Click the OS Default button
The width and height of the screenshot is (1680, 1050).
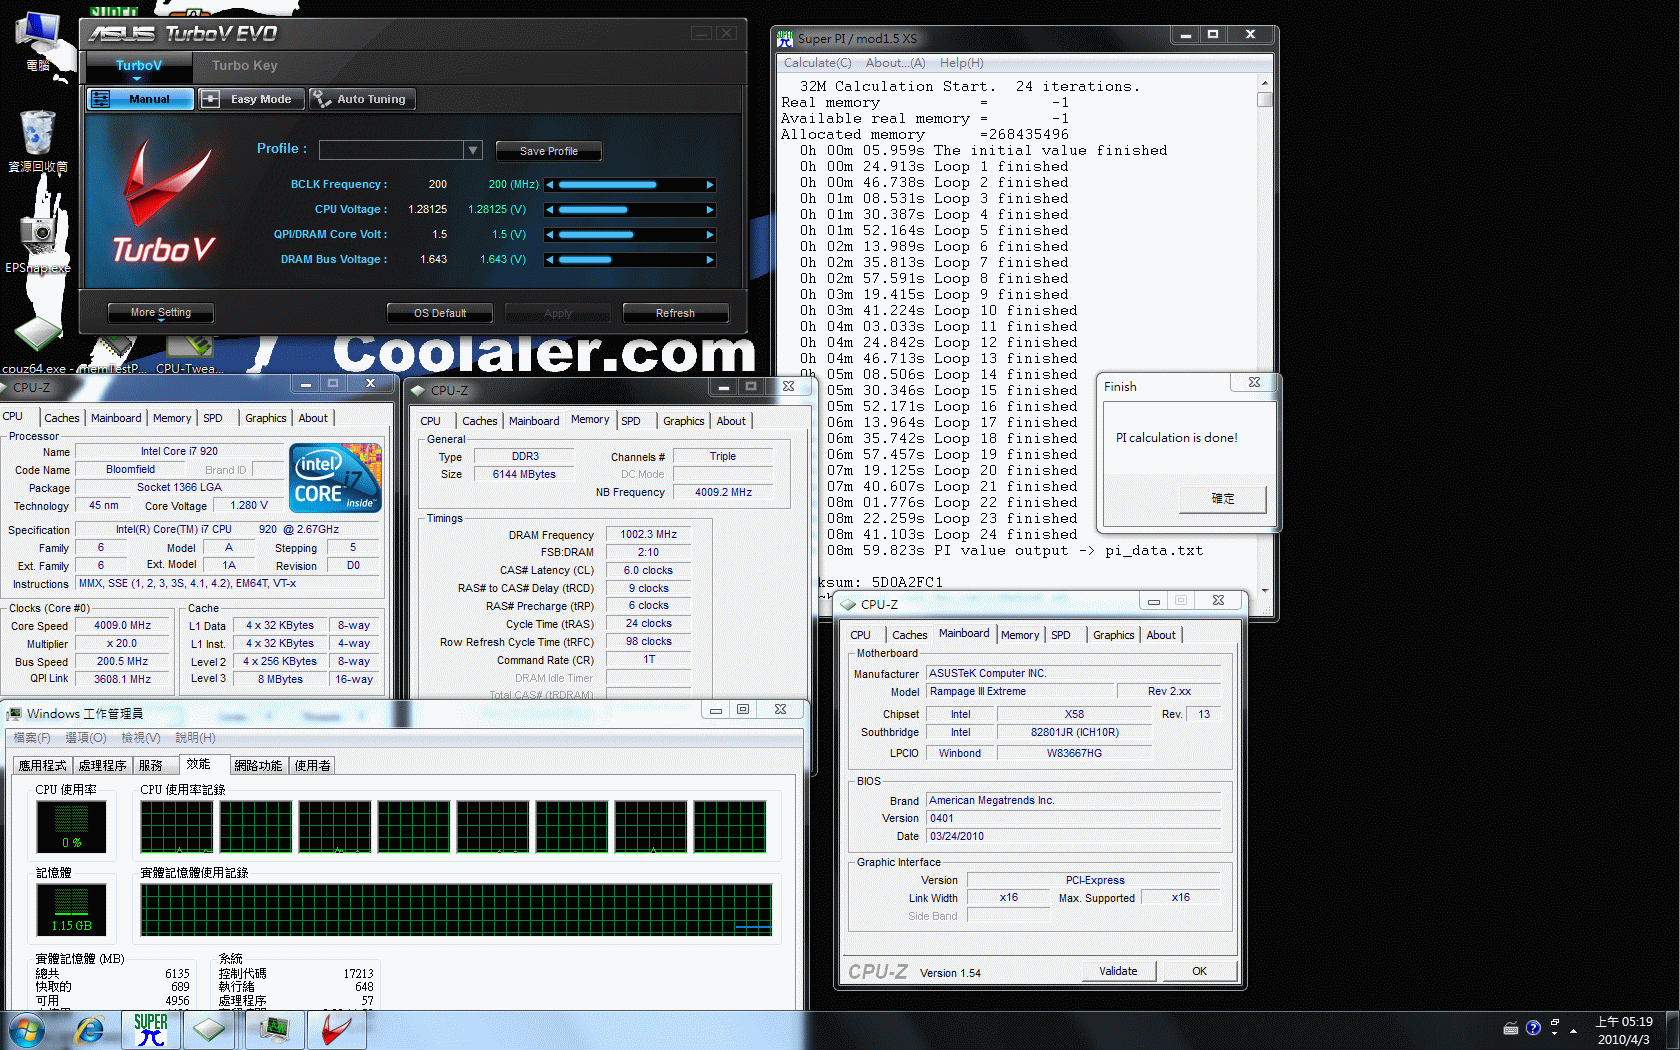[440, 313]
